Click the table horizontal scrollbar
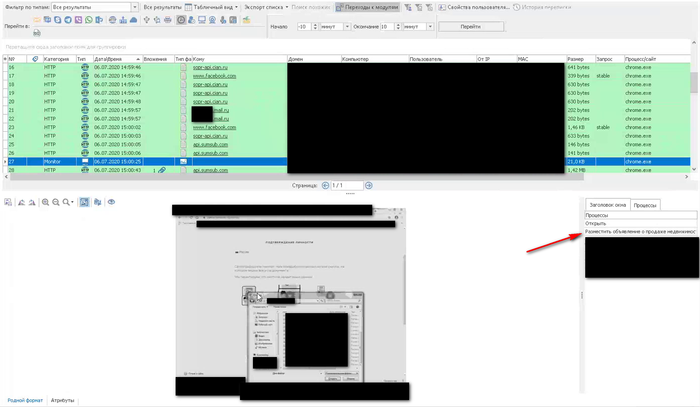Screen dimensions: 700x407 coord(297,177)
